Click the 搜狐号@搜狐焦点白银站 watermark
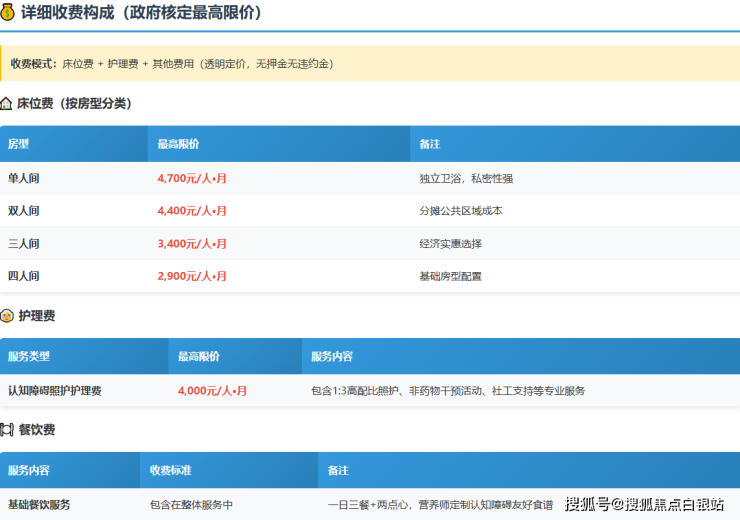The width and height of the screenshot is (740, 520). 644,504
